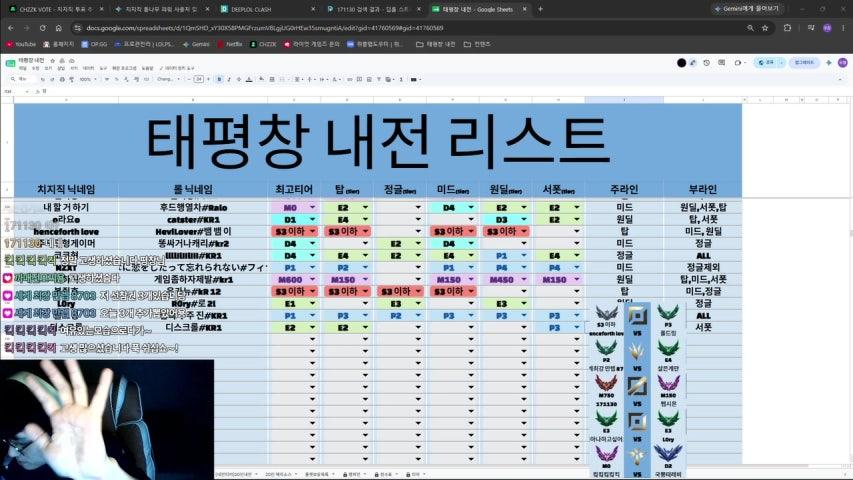
Task: Open the Share button dropdown arrow
Action: point(782,63)
